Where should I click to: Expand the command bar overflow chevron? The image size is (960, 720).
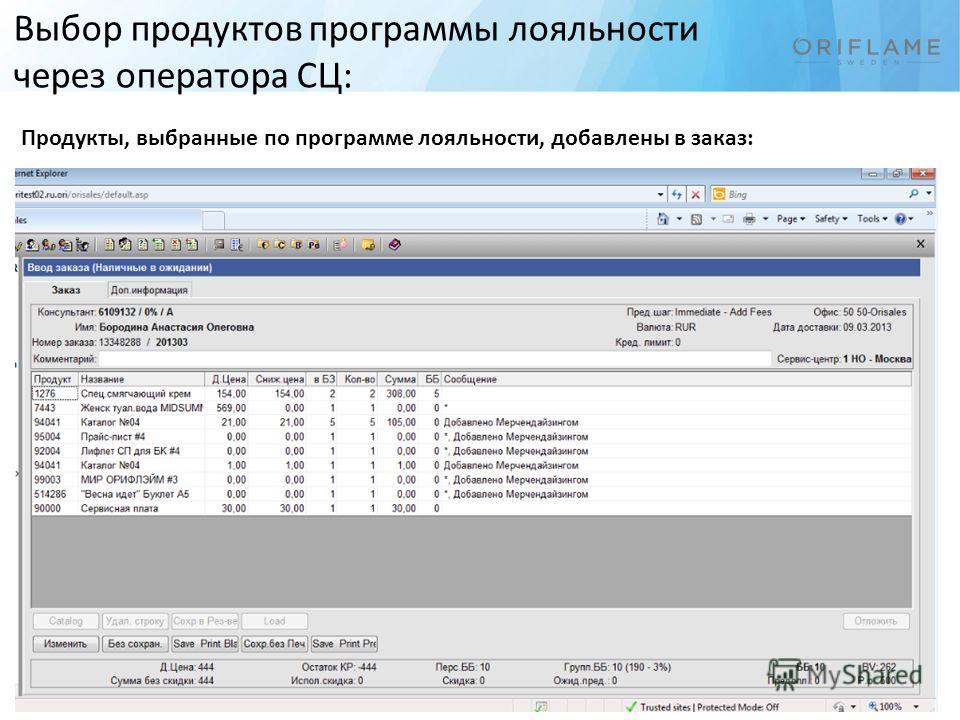[x=929, y=214]
